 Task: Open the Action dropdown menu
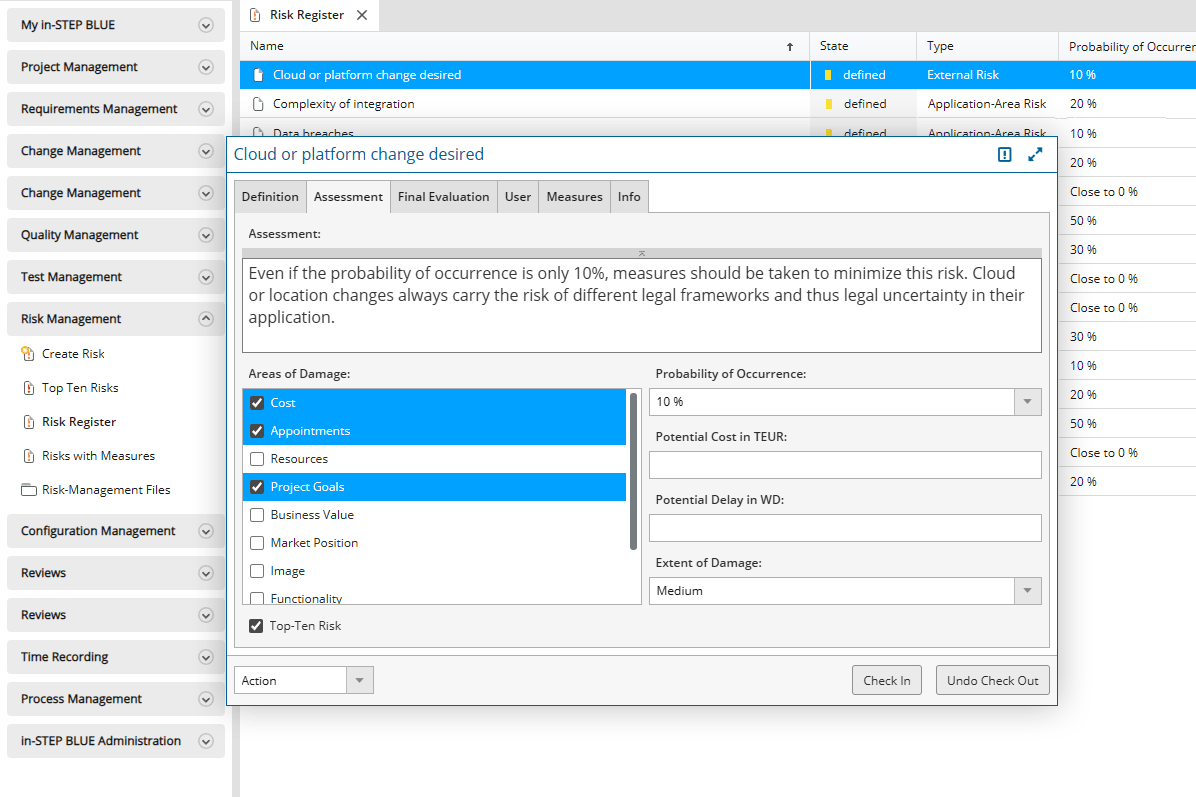[x=359, y=681]
